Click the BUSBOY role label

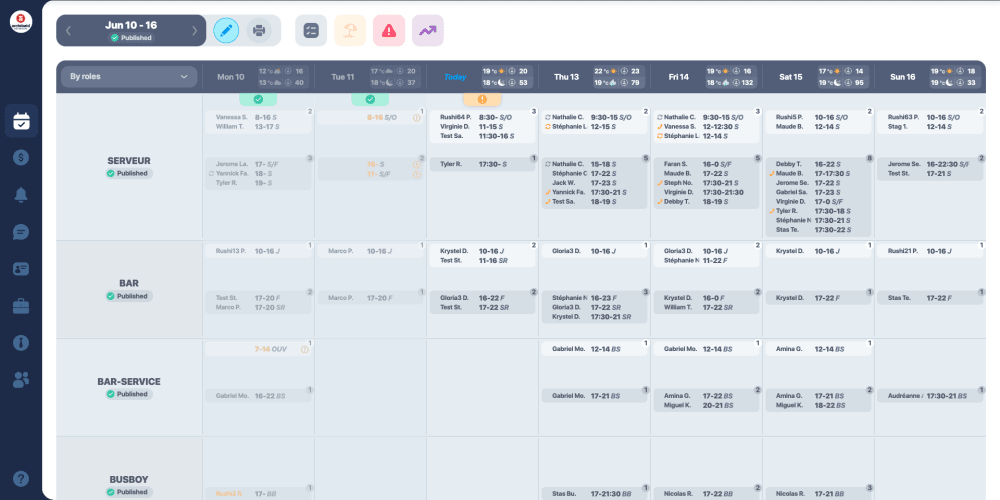[x=129, y=479]
